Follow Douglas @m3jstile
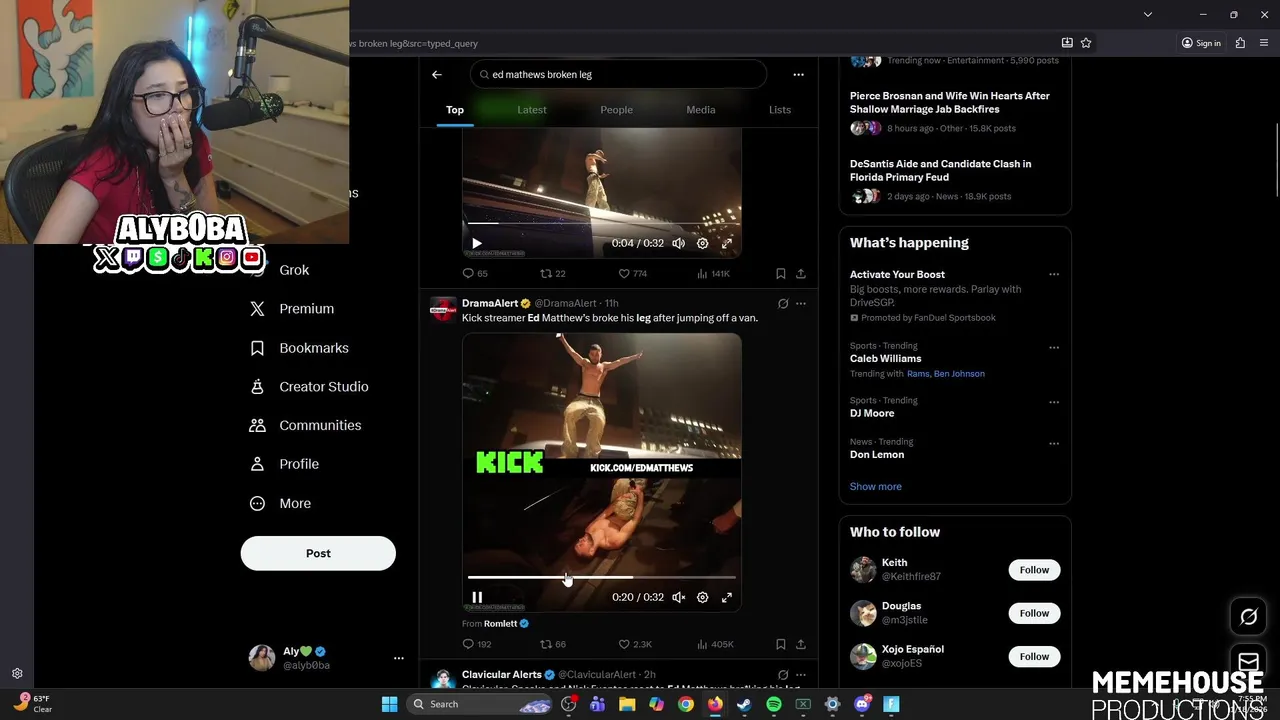Image resolution: width=1280 pixels, height=720 pixels. [1034, 613]
